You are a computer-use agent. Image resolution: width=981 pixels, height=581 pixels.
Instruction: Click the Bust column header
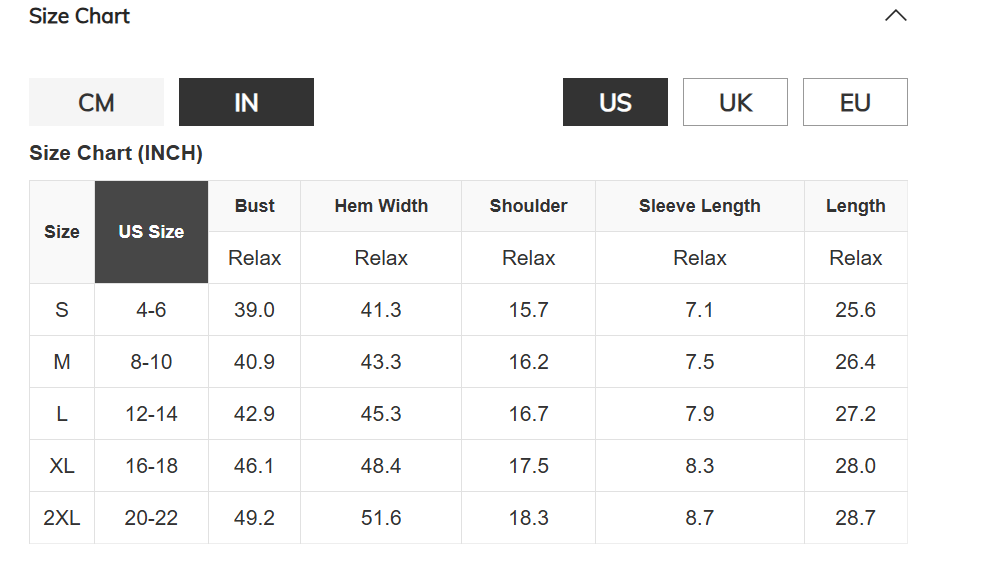(x=254, y=206)
